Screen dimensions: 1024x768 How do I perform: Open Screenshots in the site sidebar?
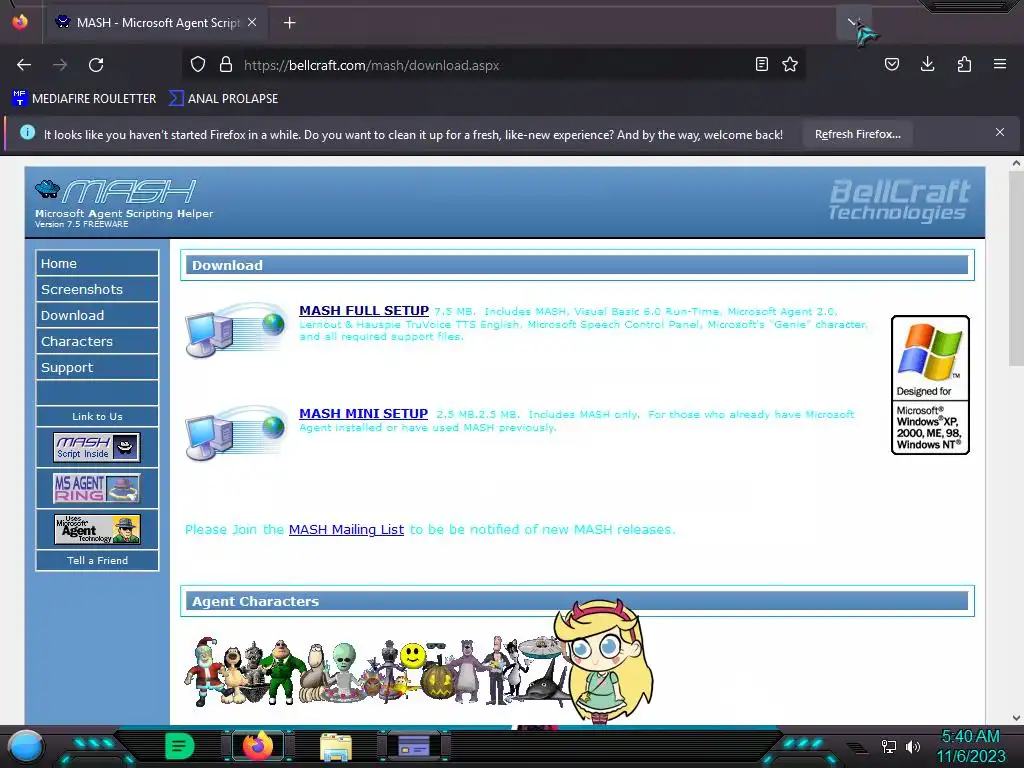pyautogui.click(x=97, y=289)
